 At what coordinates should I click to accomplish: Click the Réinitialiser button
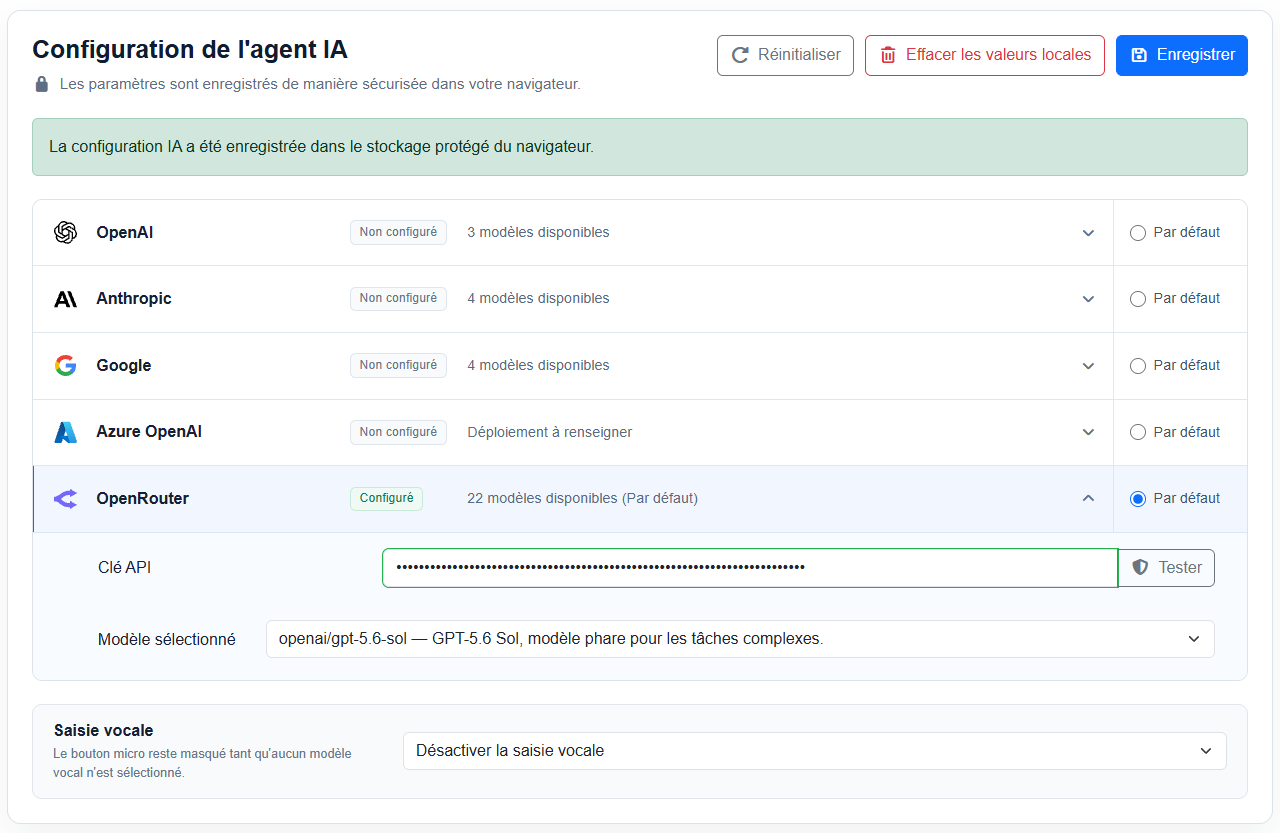pos(785,55)
